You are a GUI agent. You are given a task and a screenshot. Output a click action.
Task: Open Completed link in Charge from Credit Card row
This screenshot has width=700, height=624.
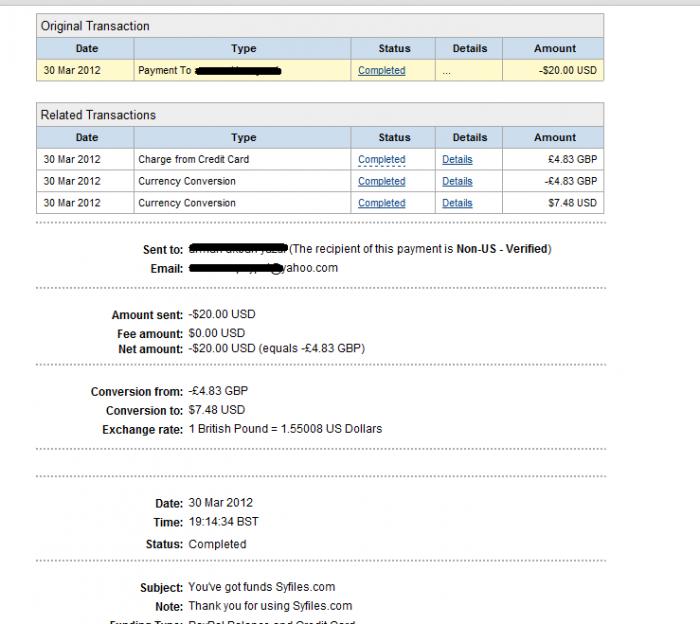(x=381, y=160)
